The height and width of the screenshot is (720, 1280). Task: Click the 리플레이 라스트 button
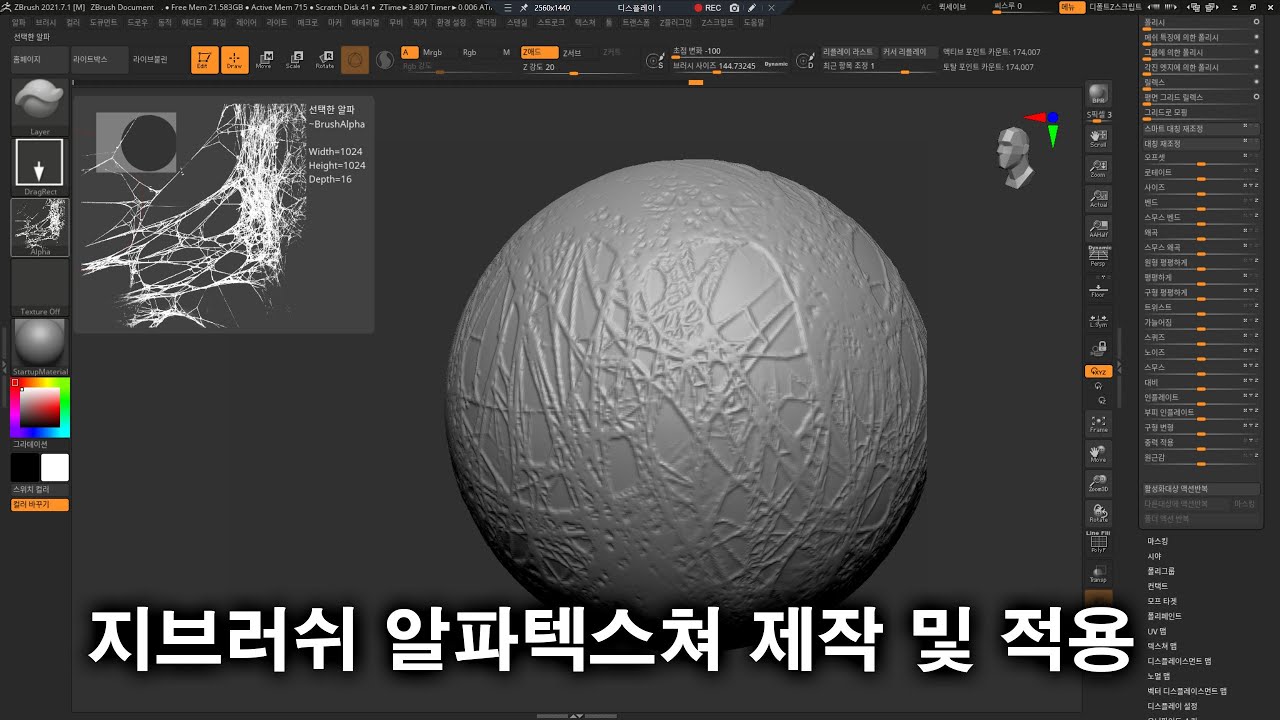[x=848, y=52]
